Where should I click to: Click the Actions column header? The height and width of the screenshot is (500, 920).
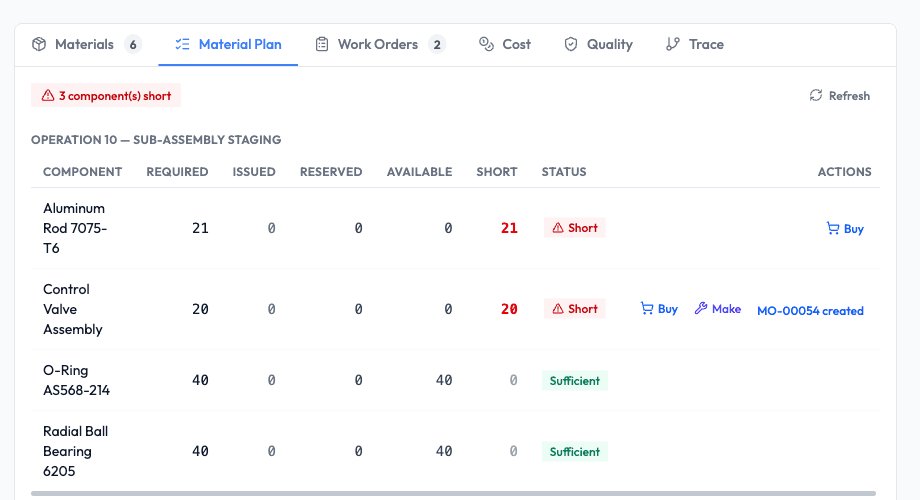[x=844, y=172]
